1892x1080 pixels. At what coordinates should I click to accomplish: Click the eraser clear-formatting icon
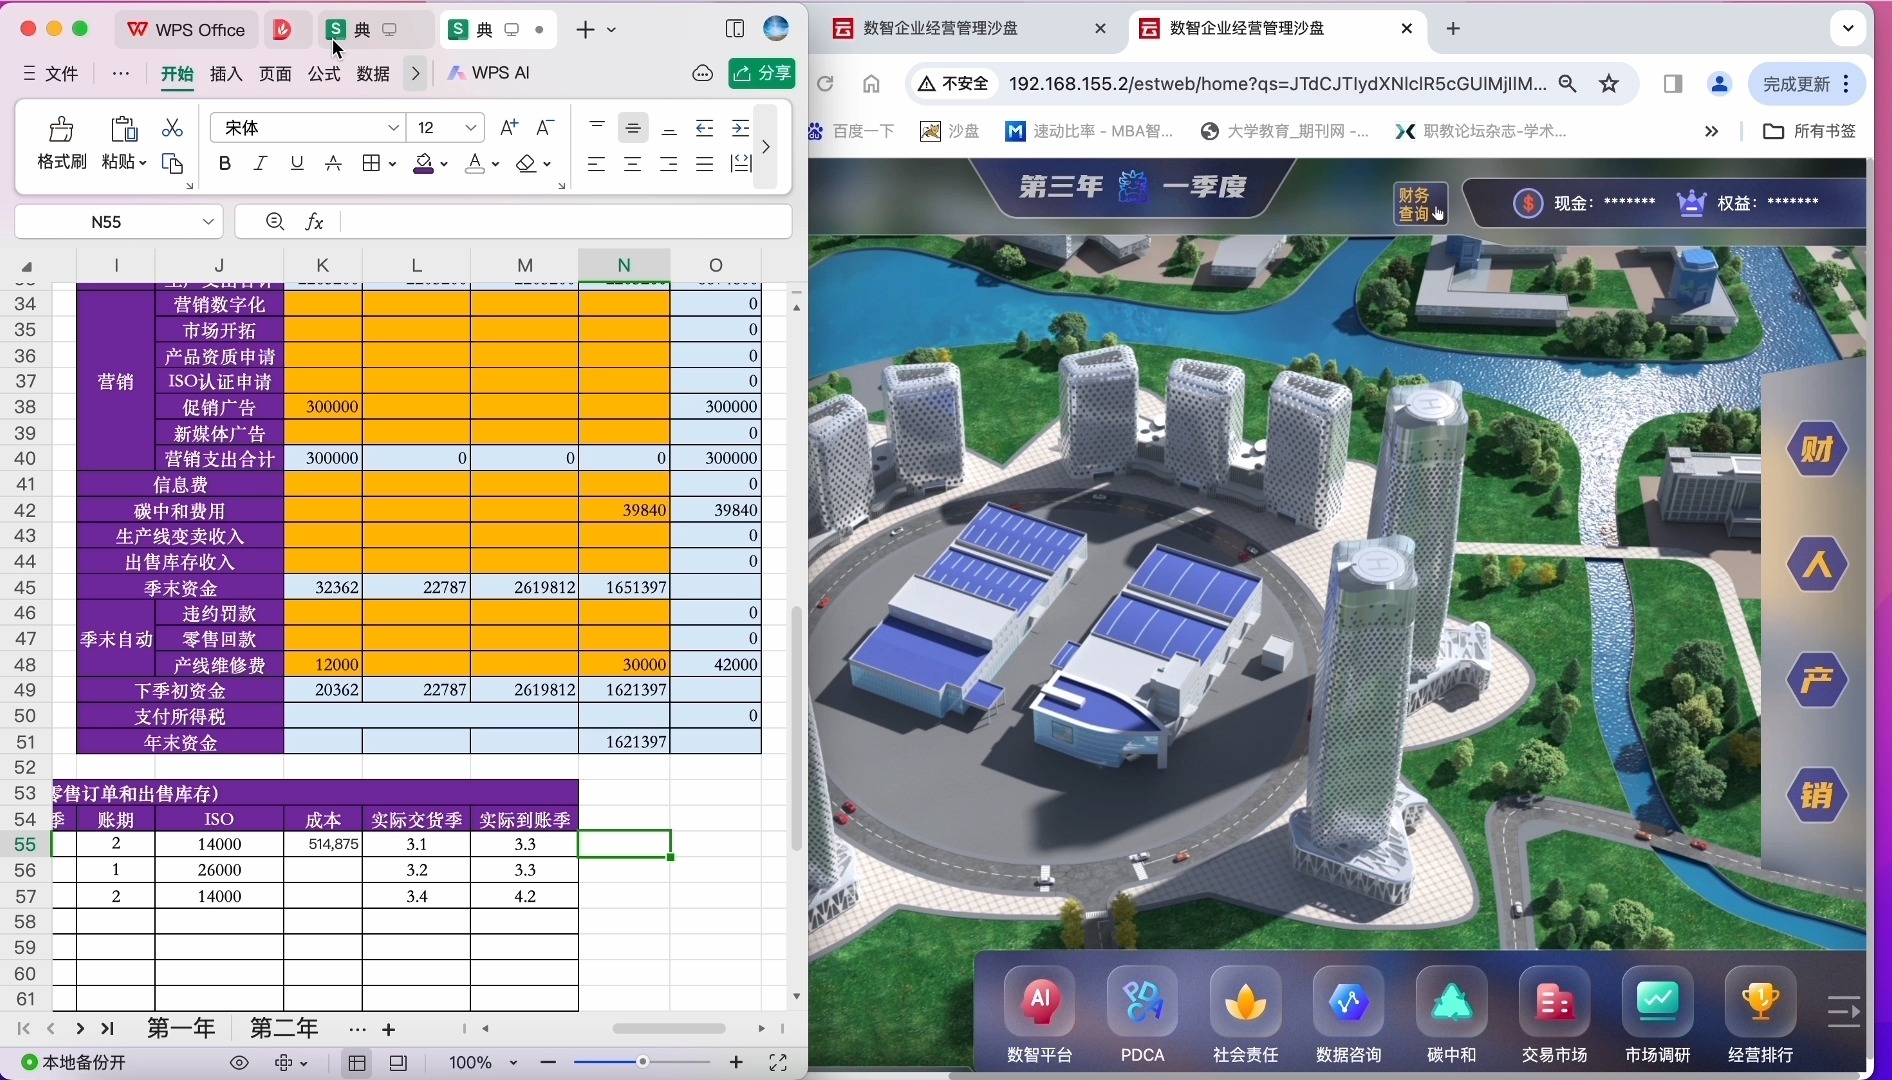pyautogui.click(x=527, y=163)
